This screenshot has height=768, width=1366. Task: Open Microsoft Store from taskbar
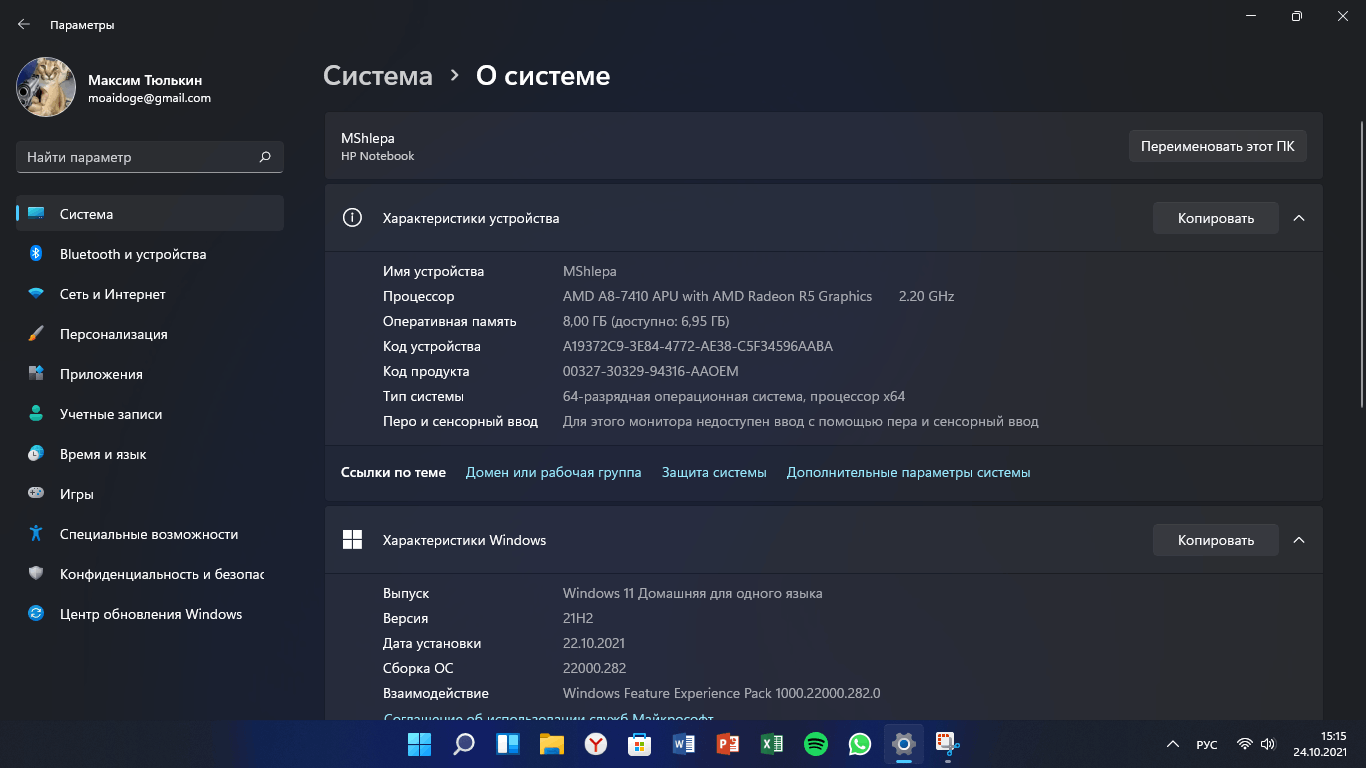[x=639, y=744]
